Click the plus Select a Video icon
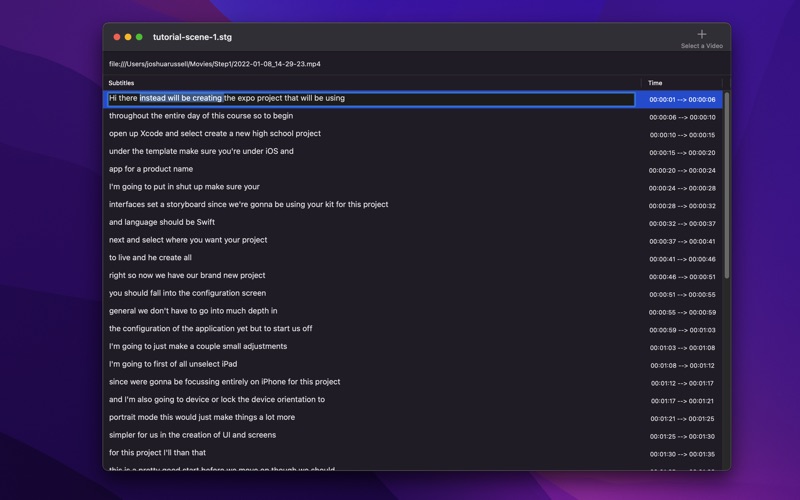The image size is (800, 500). click(x=702, y=34)
